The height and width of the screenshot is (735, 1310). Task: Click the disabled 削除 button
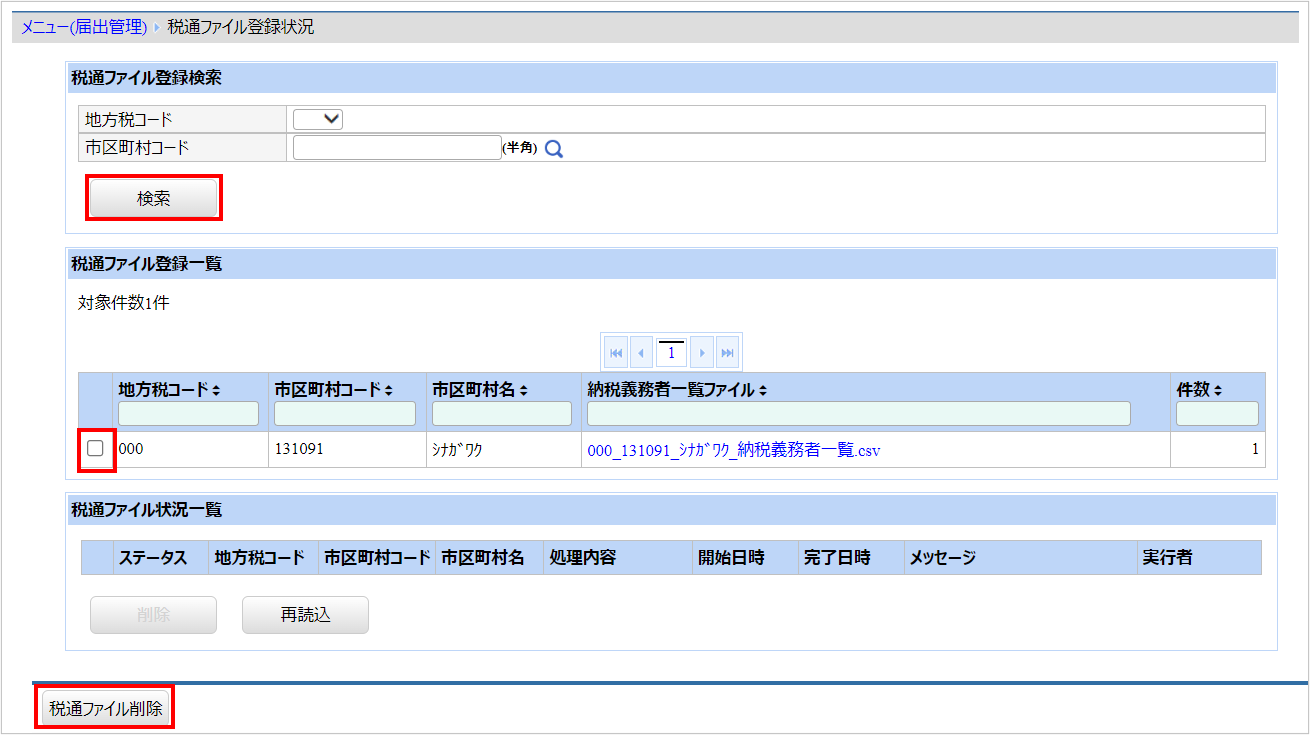153,615
